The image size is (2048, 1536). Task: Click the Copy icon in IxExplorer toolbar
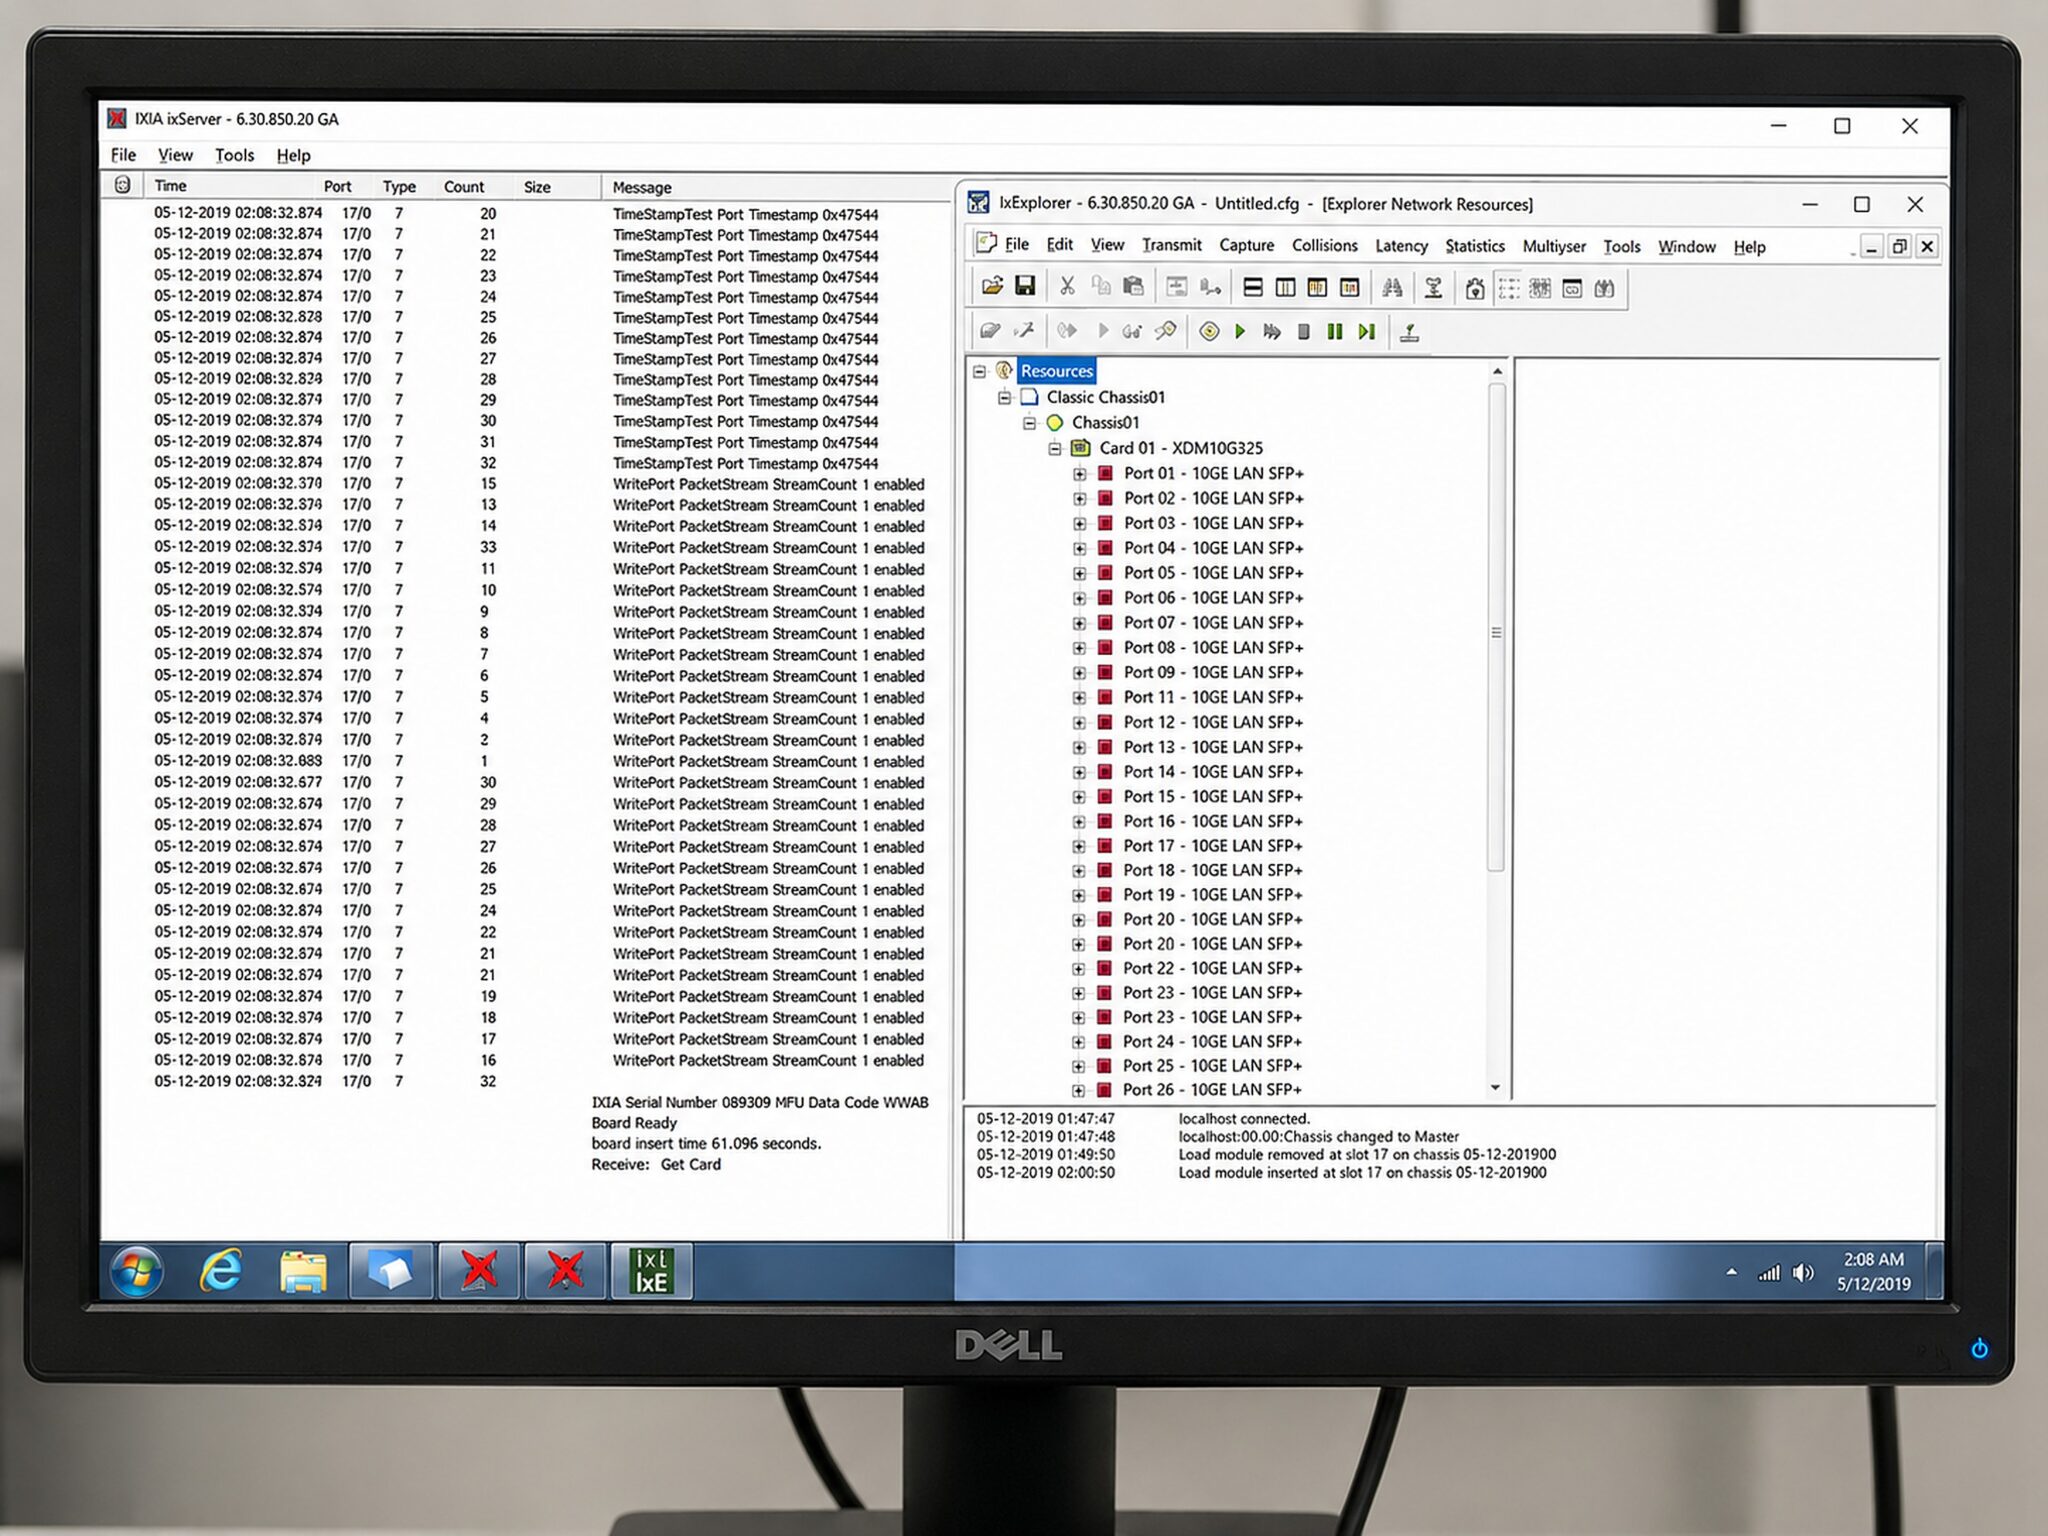1101,287
